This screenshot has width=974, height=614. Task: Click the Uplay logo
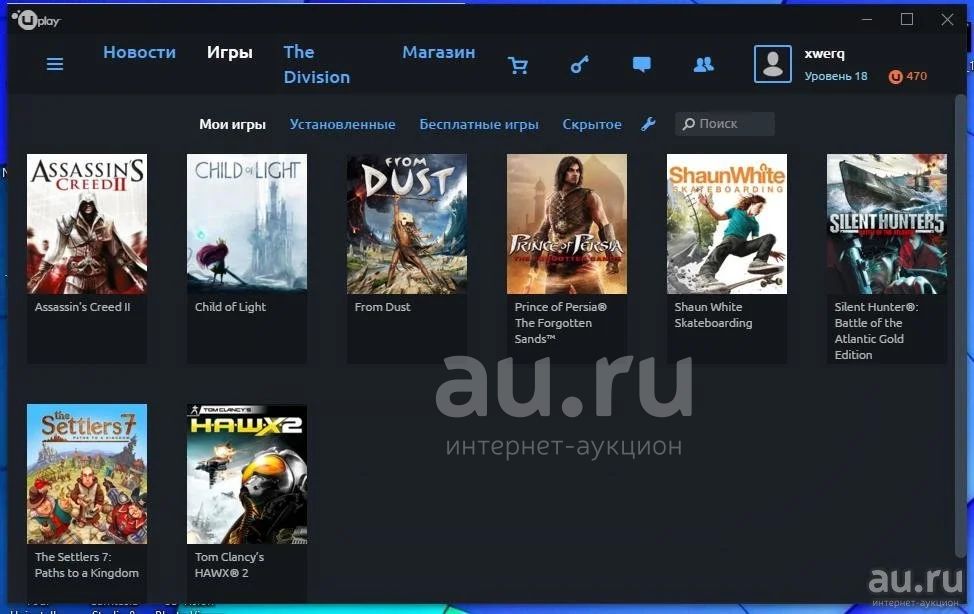click(36, 21)
